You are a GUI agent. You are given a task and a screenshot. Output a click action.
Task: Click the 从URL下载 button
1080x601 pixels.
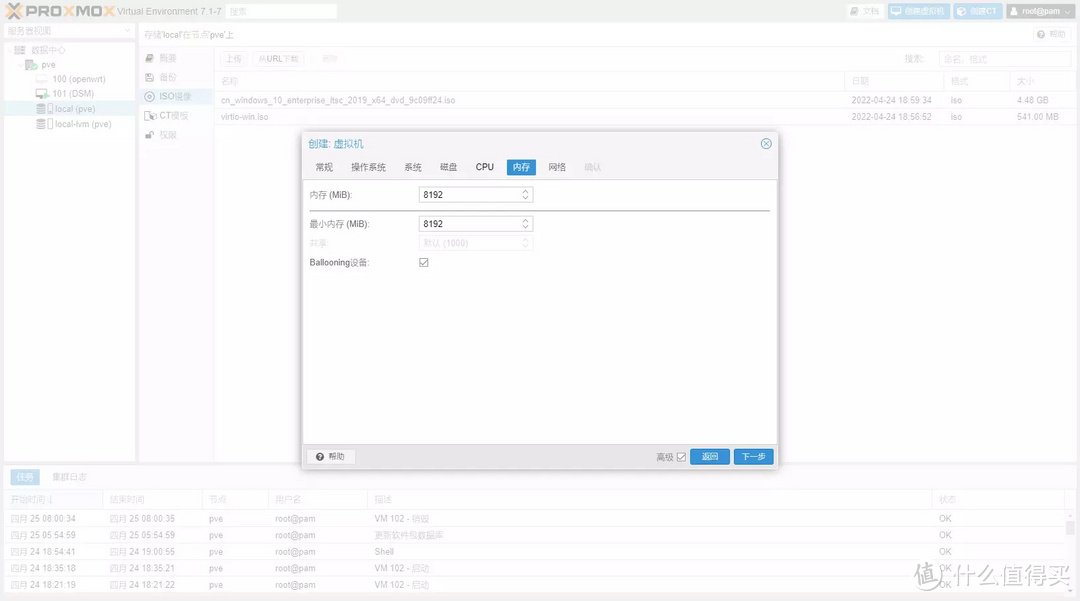tap(278, 59)
